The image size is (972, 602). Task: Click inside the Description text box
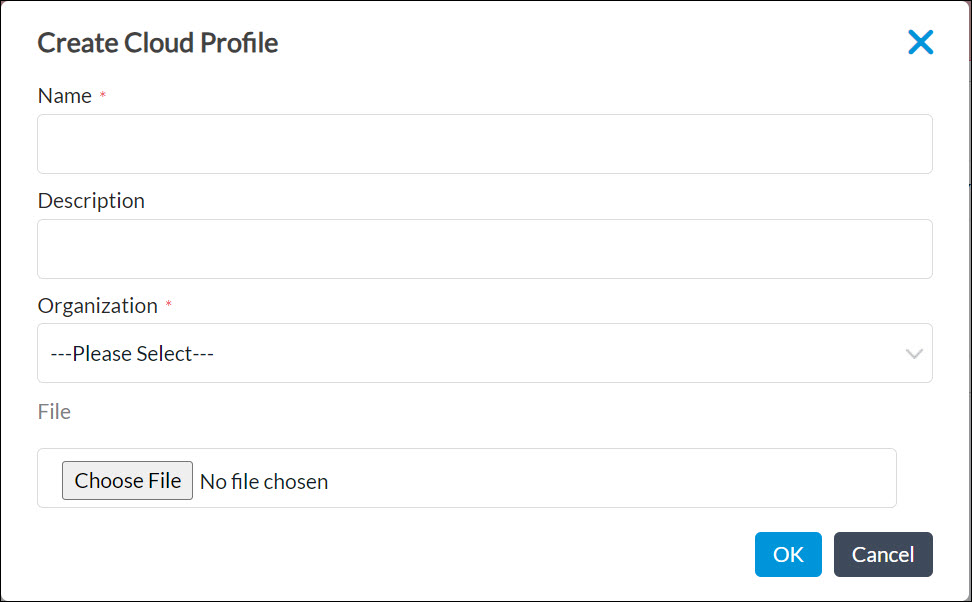(x=485, y=248)
